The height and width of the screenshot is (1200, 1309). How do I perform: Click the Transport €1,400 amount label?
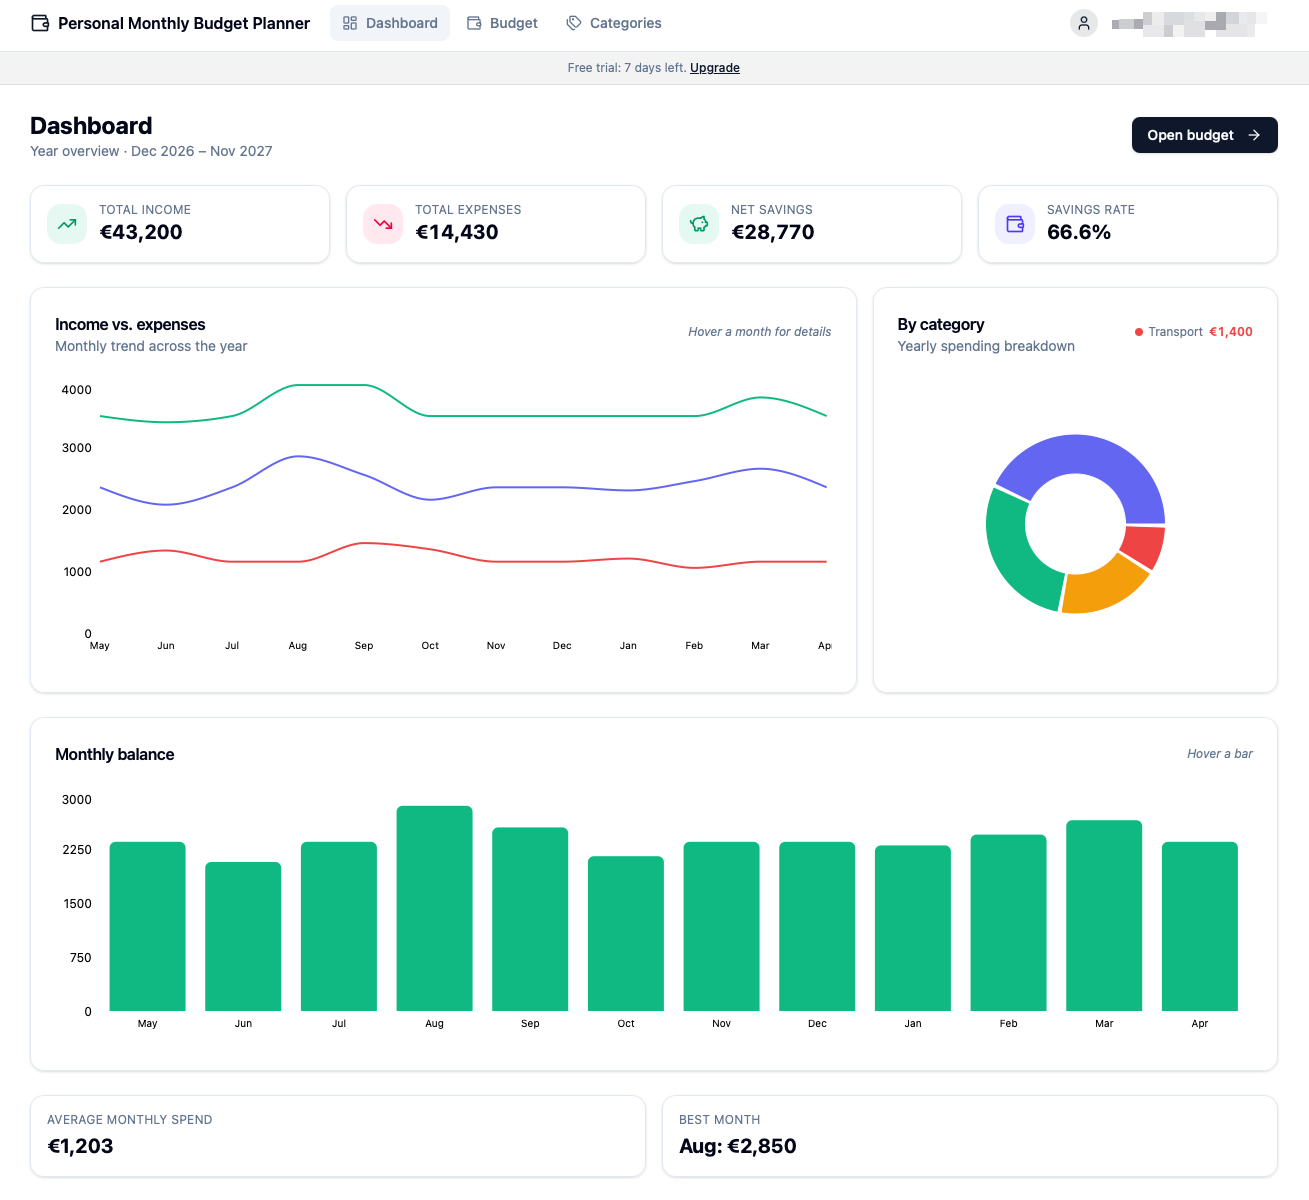(x=1231, y=332)
